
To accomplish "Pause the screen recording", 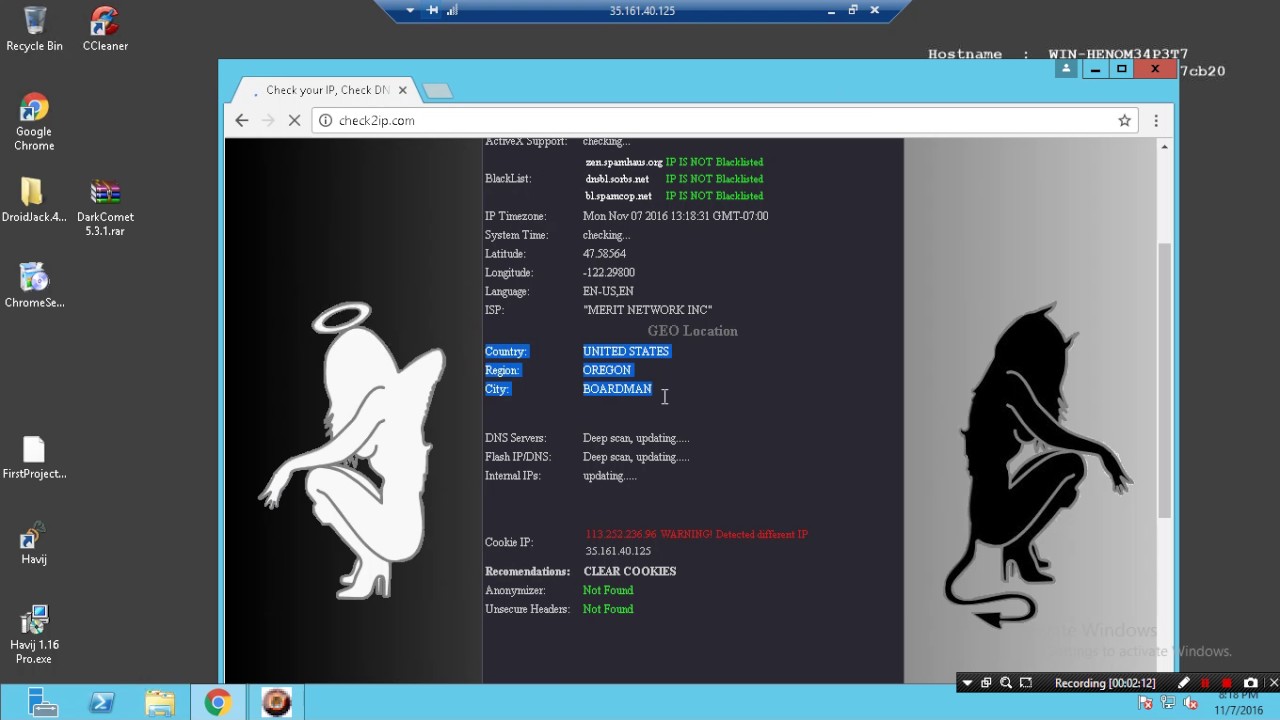I will (x=1205, y=683).
